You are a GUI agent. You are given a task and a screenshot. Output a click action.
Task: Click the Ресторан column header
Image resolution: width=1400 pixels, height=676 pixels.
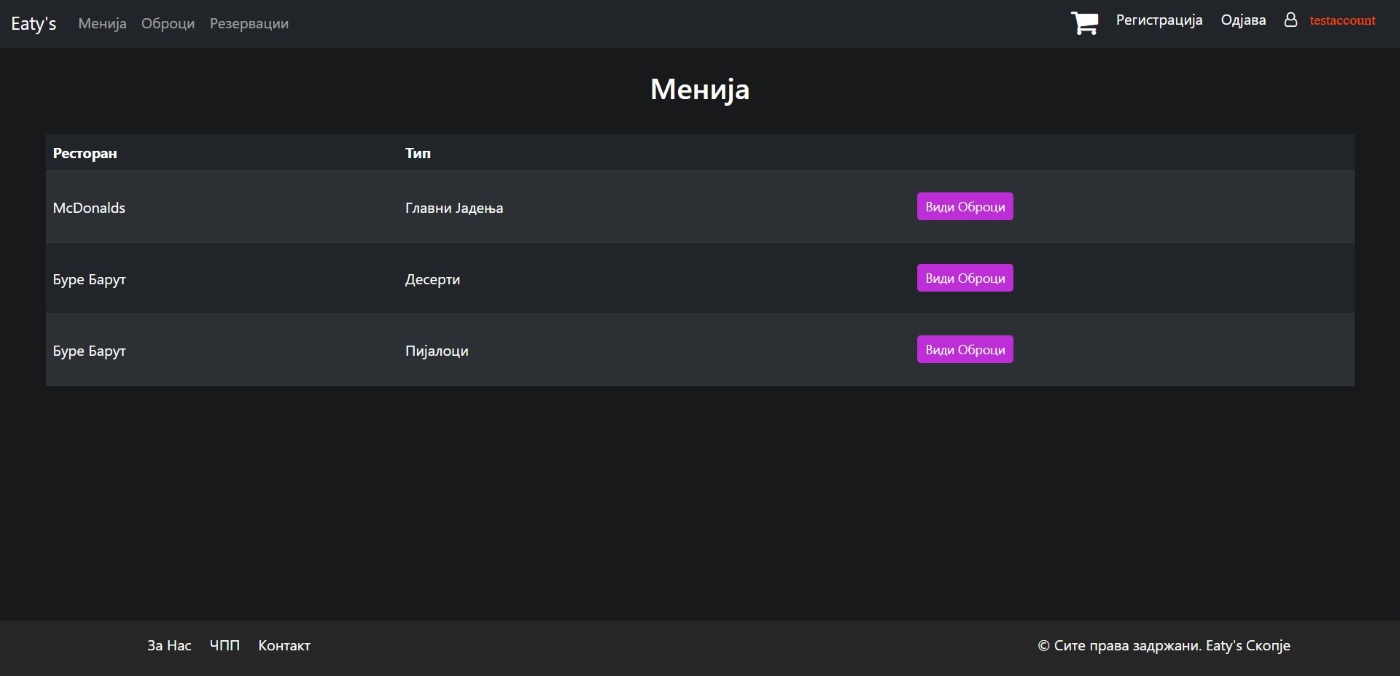pyautogui.click(x=85, y=153)
